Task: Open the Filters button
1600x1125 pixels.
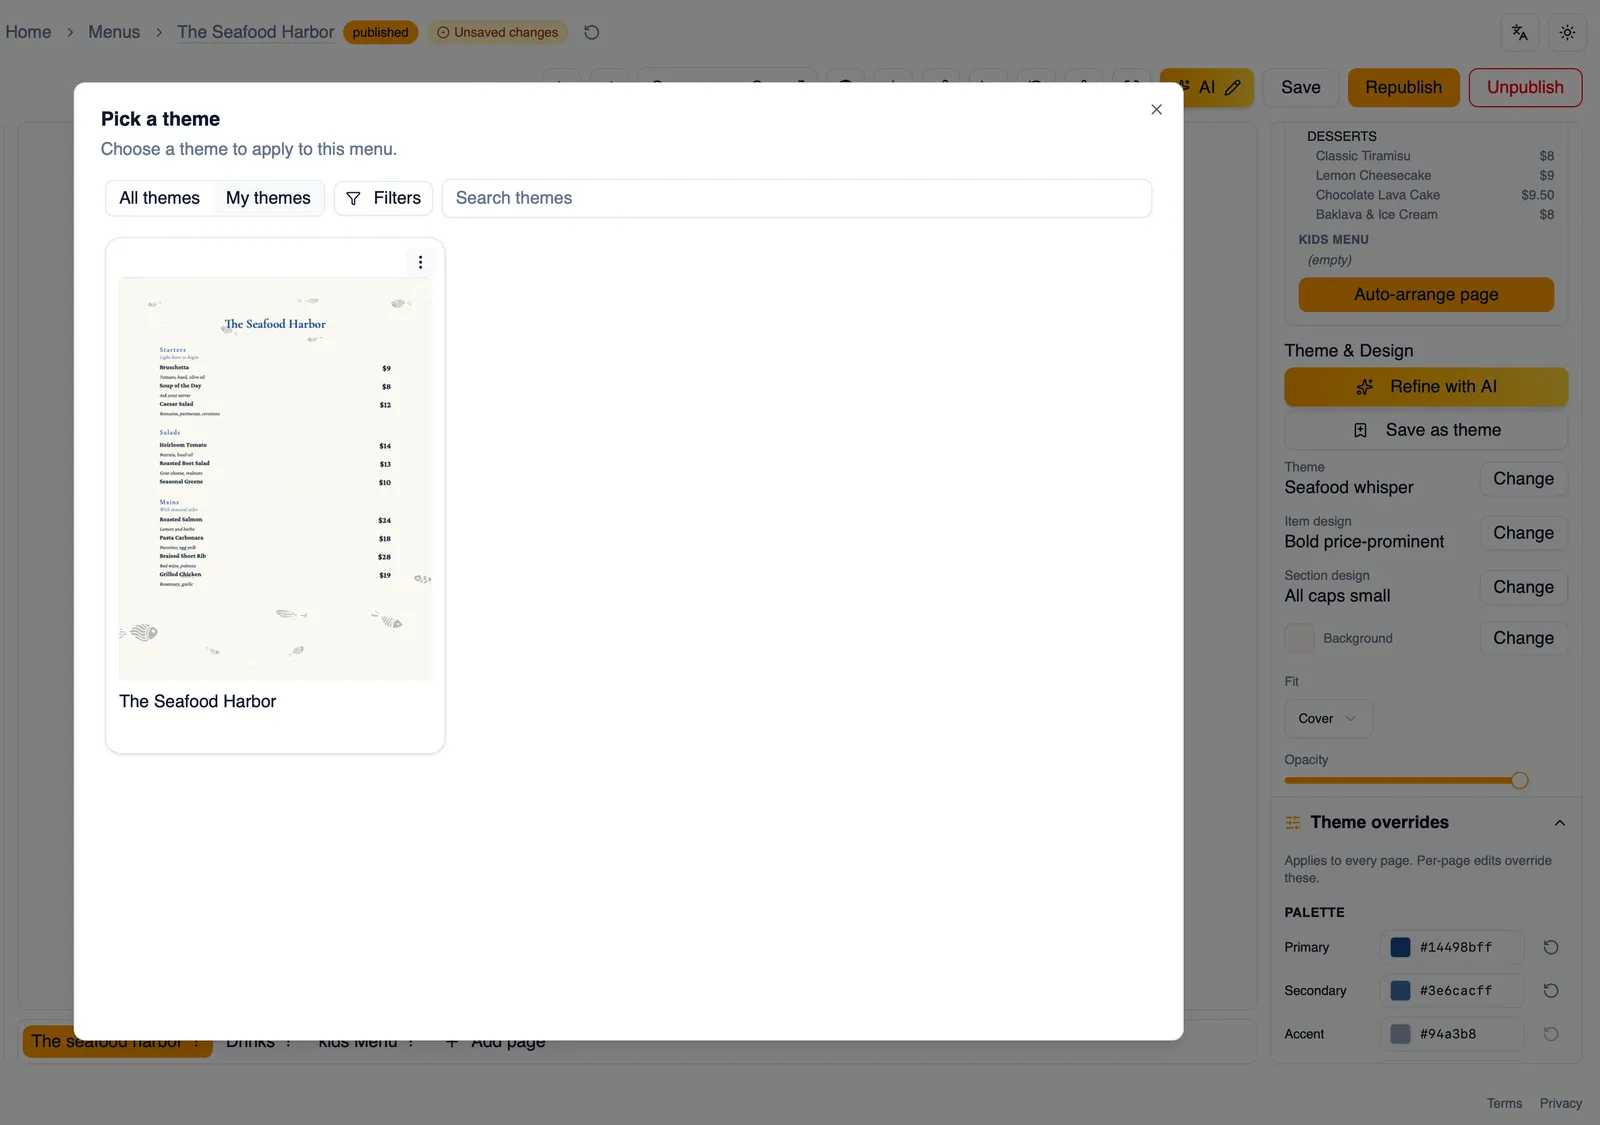Action: point(383,198)
